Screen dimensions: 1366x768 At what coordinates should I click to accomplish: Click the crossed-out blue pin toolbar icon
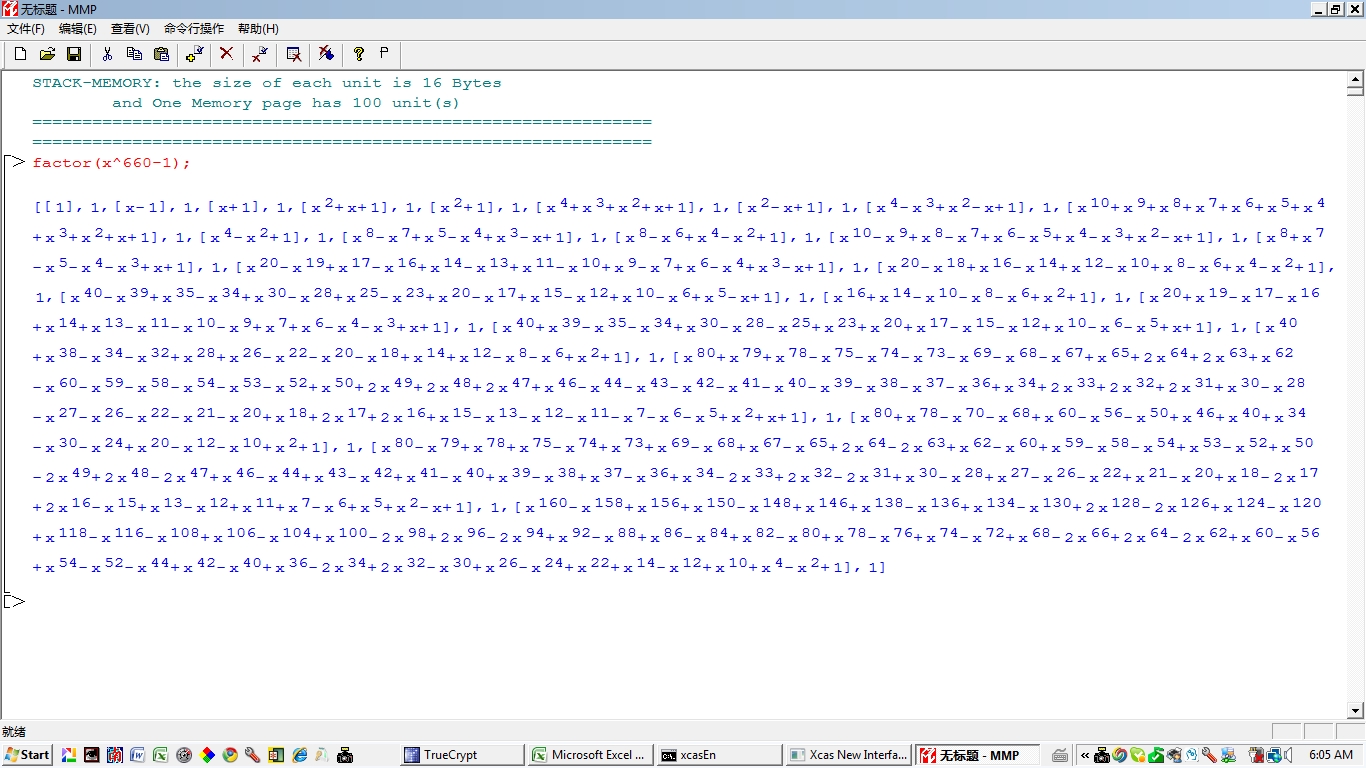coord(326,54)
